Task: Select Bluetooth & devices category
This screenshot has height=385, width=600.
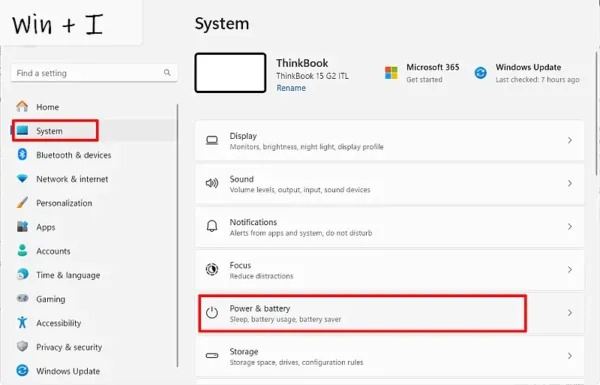Action: [73, 155]
